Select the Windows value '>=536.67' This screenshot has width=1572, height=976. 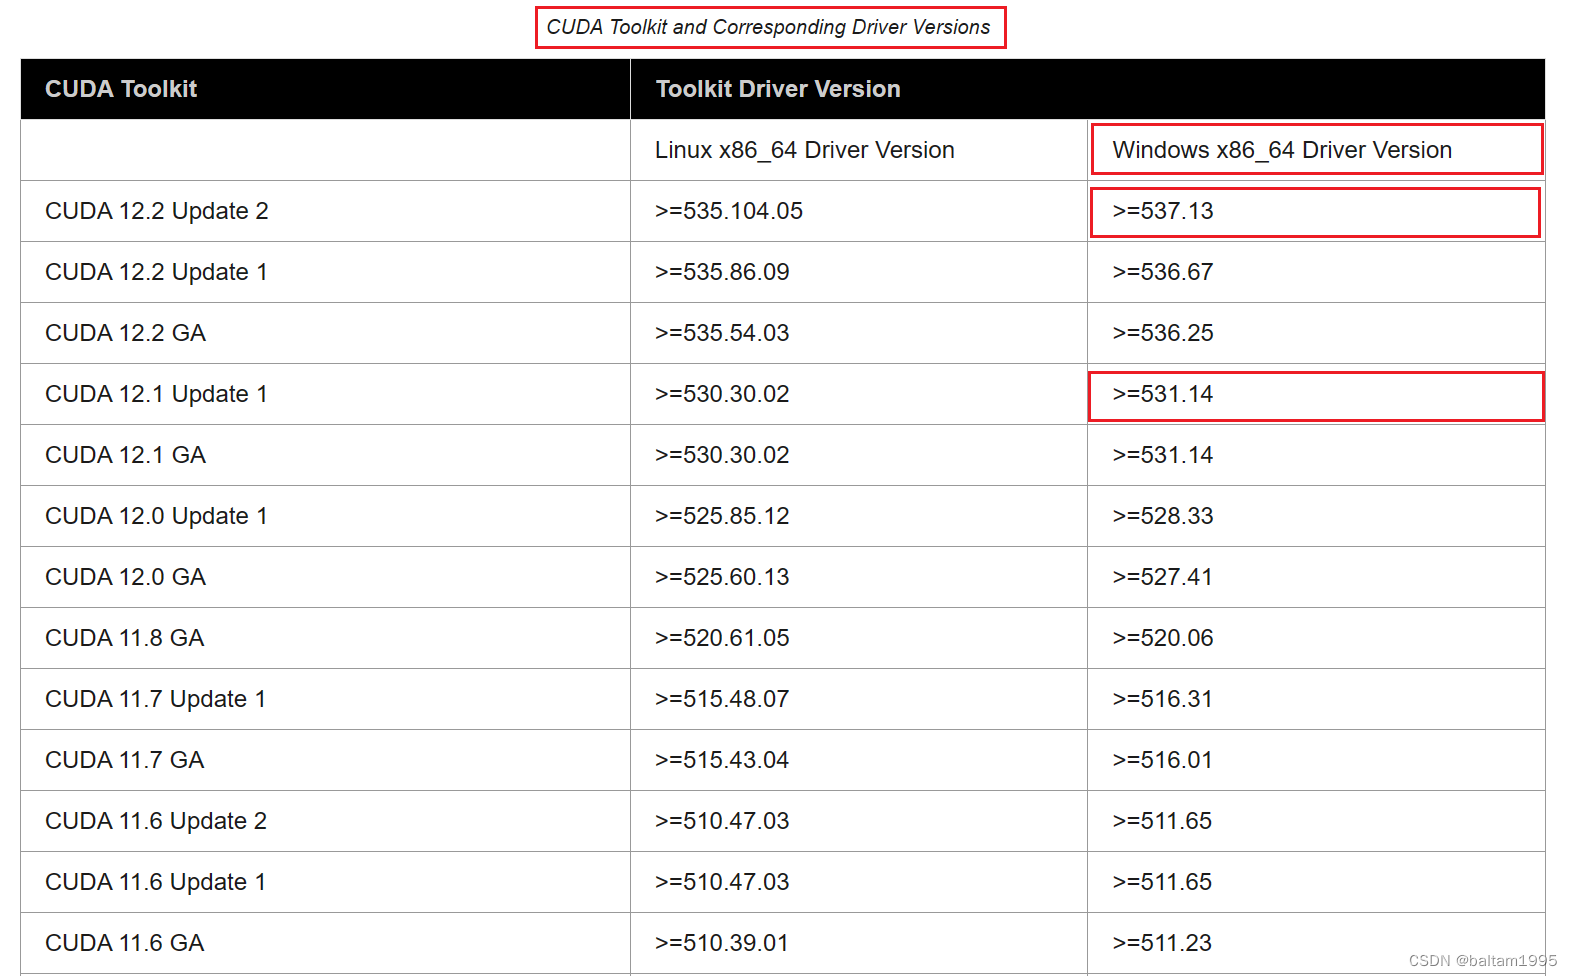click(1163, 272)
